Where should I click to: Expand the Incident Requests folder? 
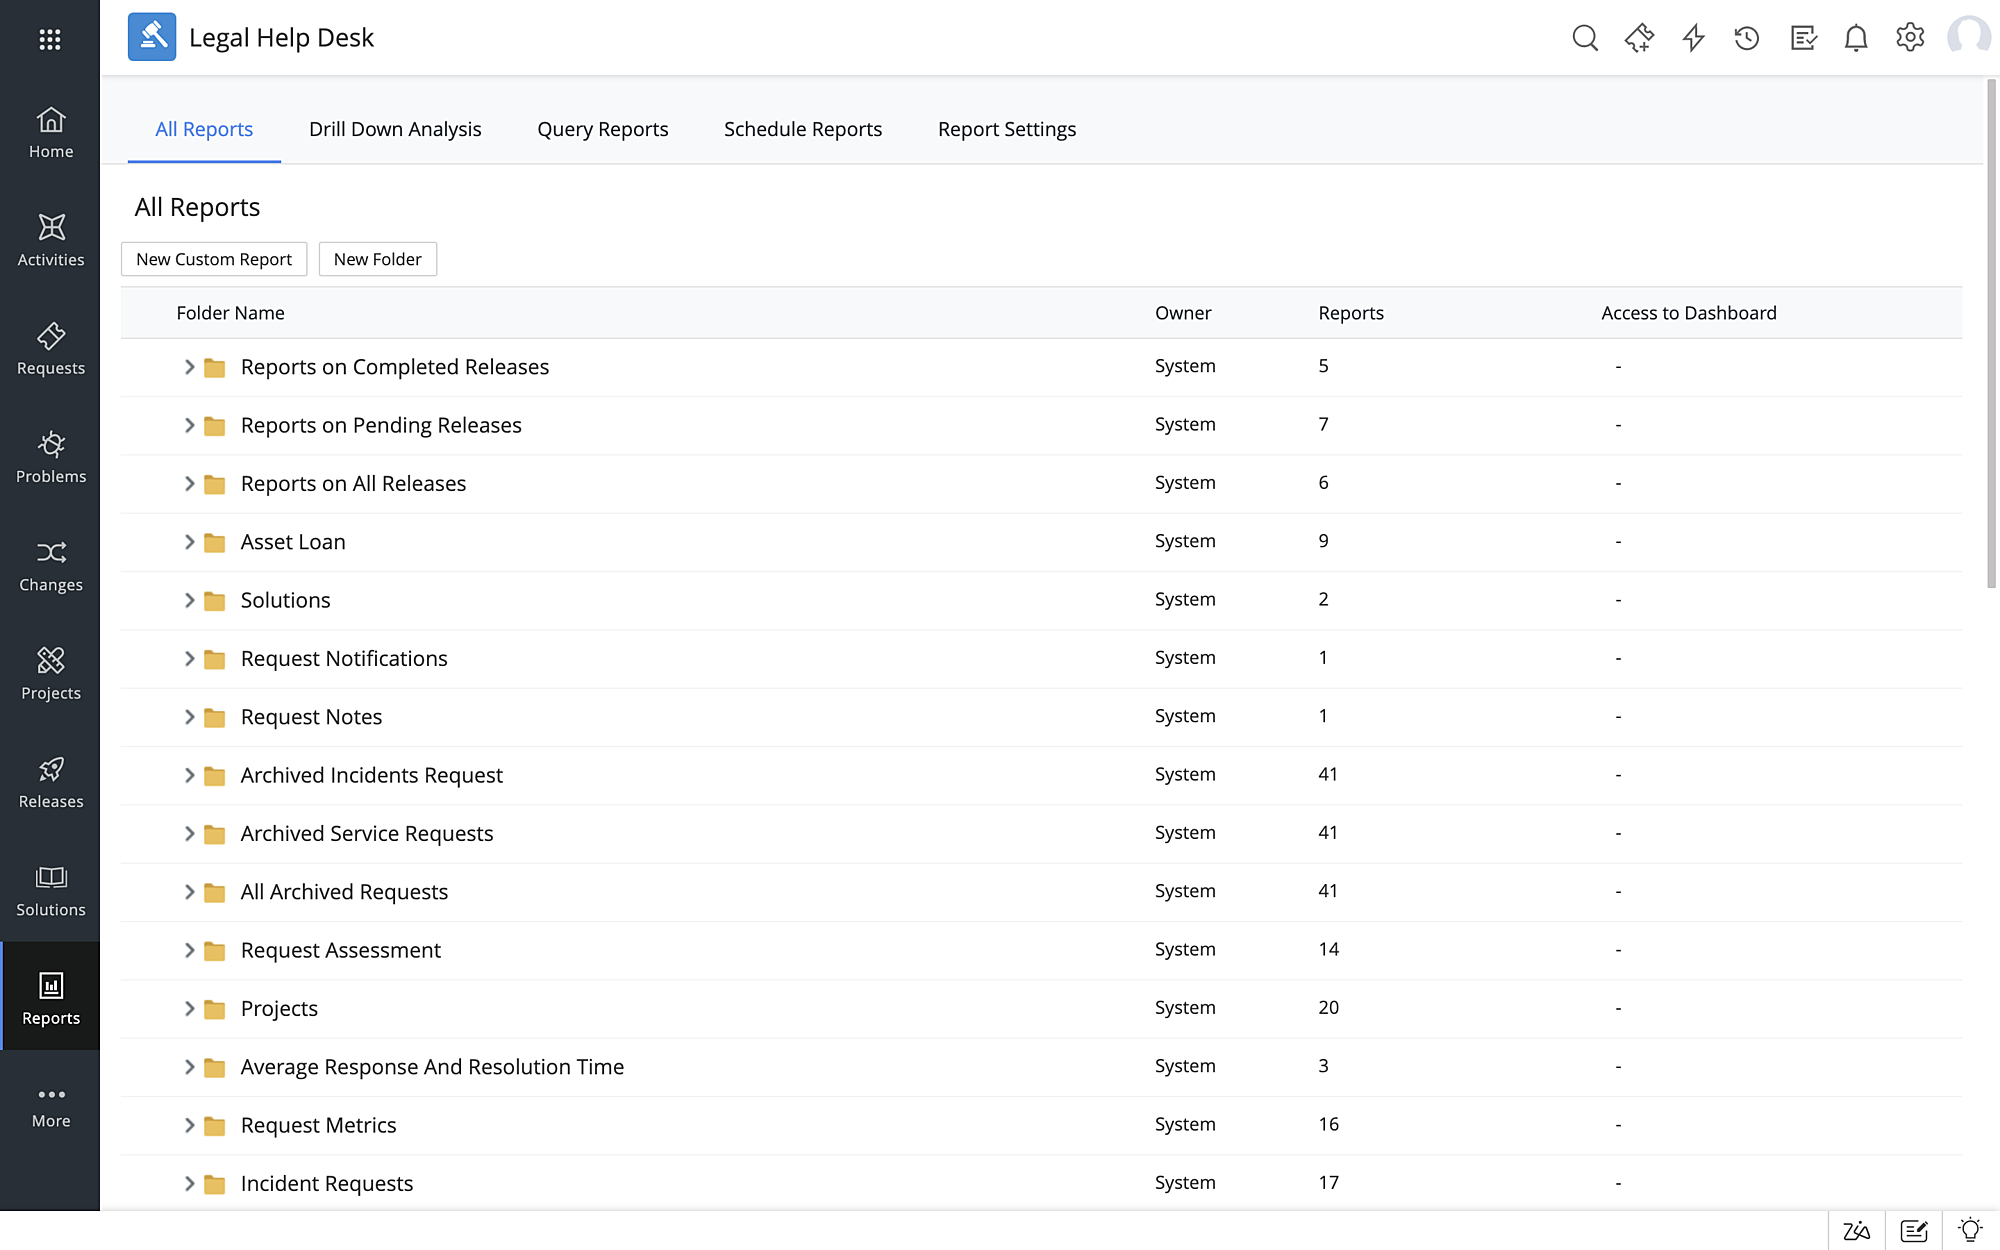click(x=190, y=1183)
